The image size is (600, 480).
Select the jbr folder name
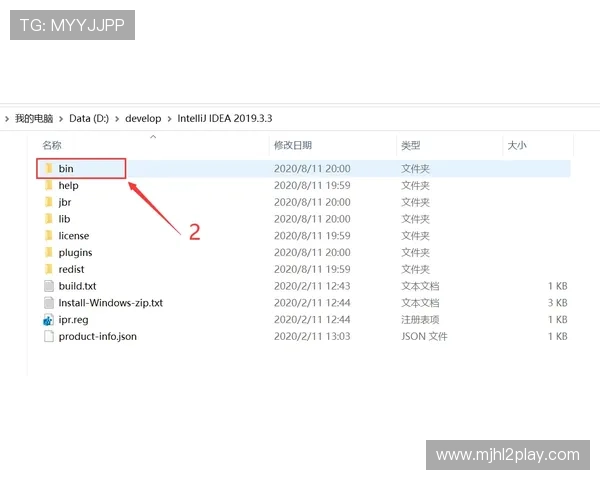[65, 202]
